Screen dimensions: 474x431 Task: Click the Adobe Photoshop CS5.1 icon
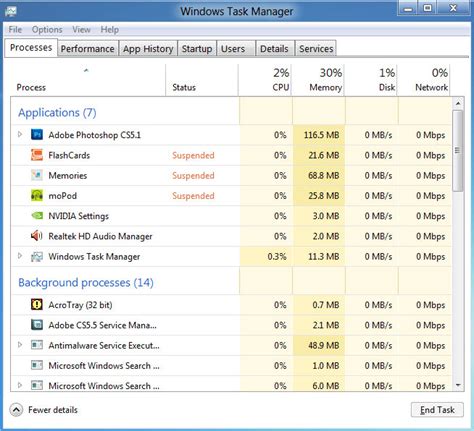(37, 134)
